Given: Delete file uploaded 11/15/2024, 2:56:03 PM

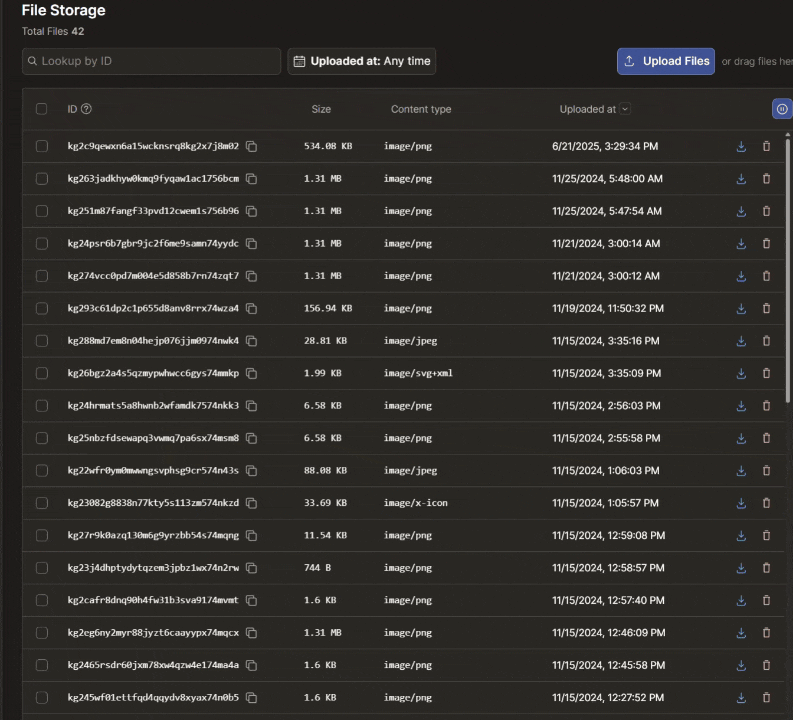Looking at the screenshot, I should (x=766, y=406).
